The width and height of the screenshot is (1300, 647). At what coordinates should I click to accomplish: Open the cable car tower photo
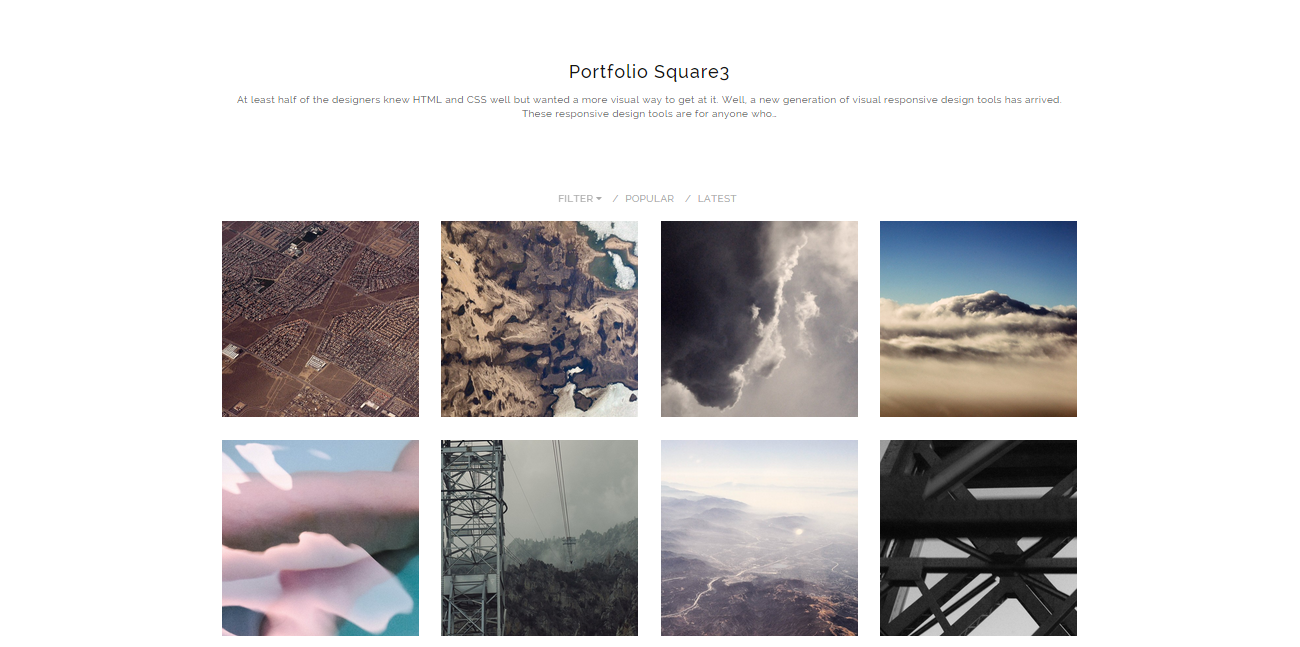click(x=539, y=538)
